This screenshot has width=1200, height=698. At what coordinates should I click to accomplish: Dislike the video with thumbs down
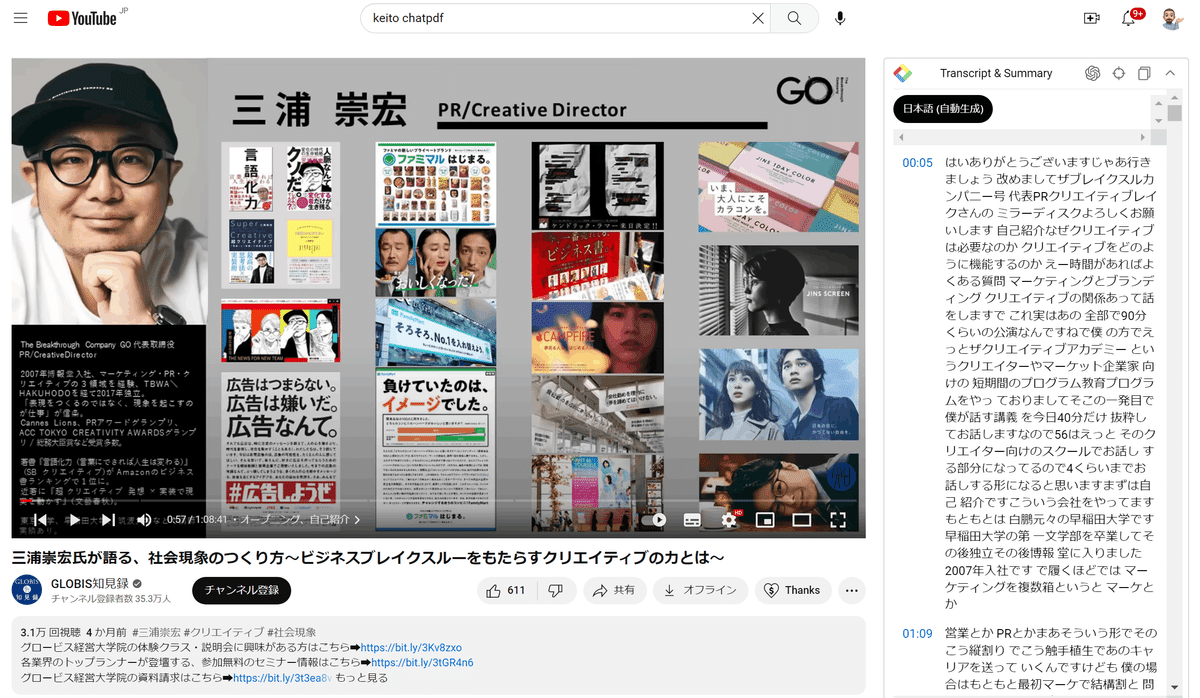tap(556, 590)
